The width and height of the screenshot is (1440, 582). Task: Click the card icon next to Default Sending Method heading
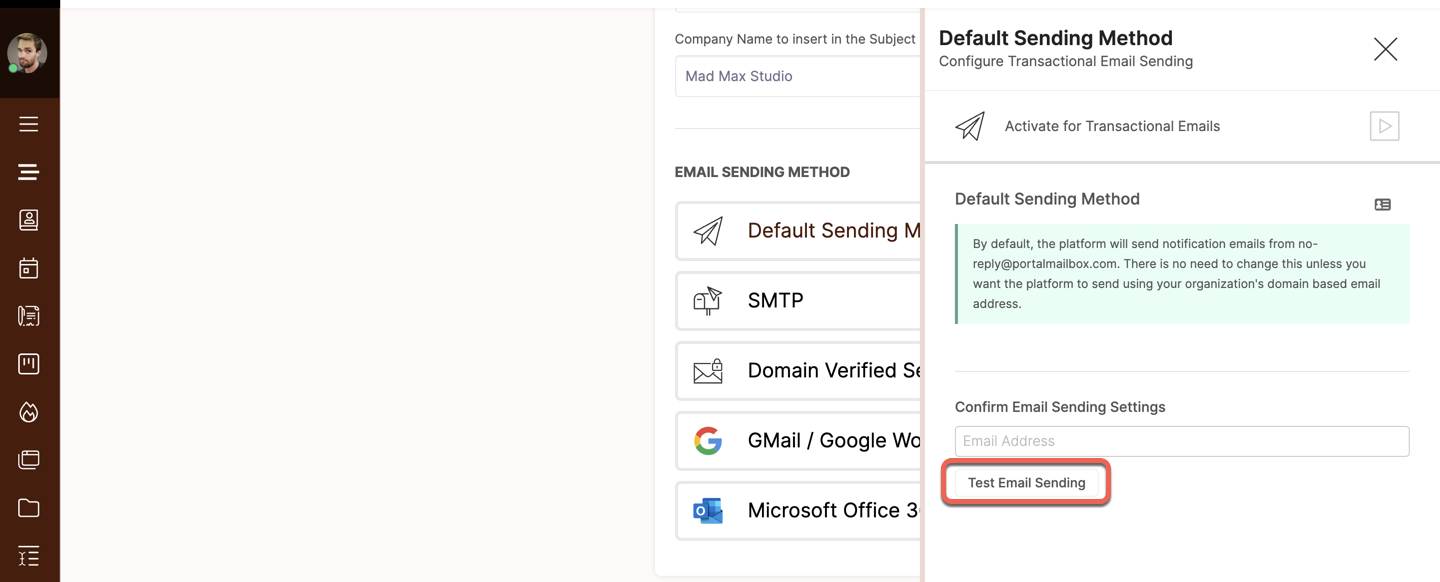(1383, 204)
